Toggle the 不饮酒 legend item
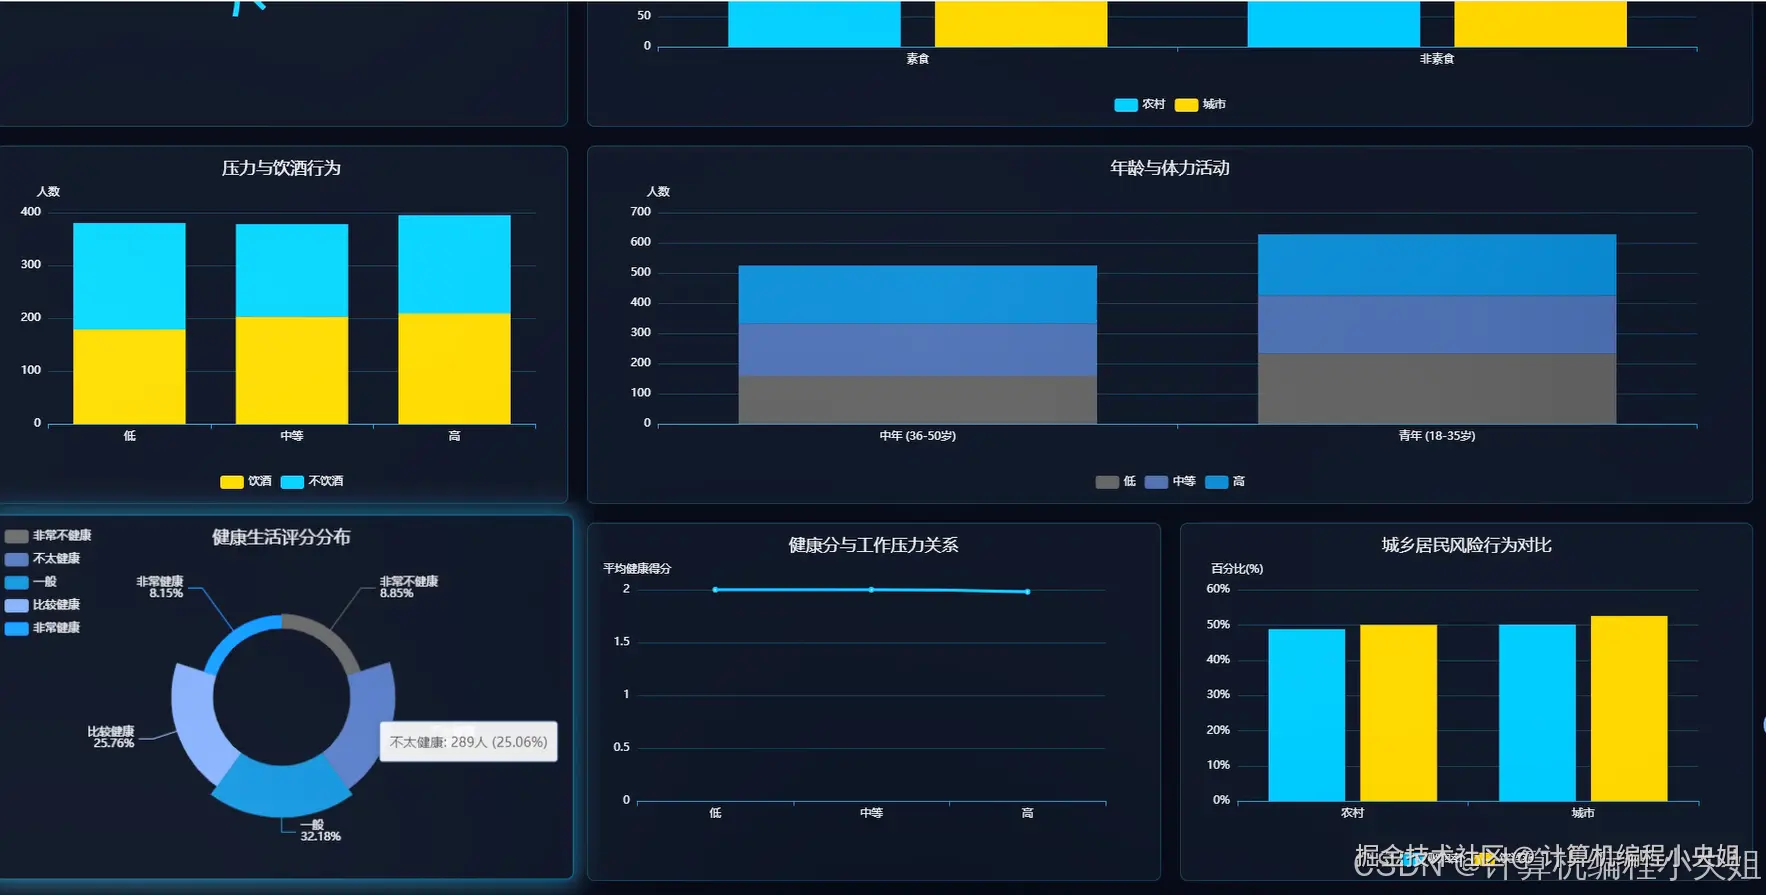This screenshot has width=1766, height=895. (312, 481)
